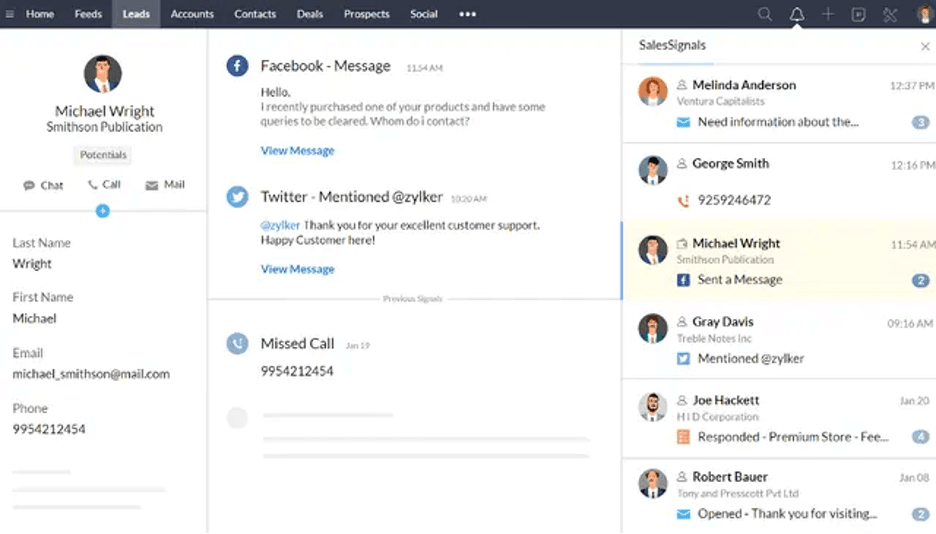The image size is (936, 534).
Task: Click 'Mentioned @zylker' in Gray Davis signal
Action: [x=751, y=359]
